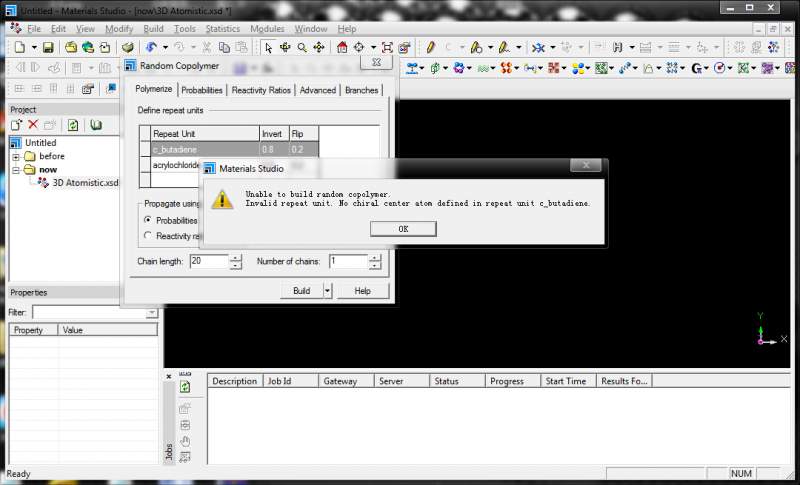Open the Modify menu
This screenshot has height=485, width=800.
pyautogui.click(x=119, y=29)
